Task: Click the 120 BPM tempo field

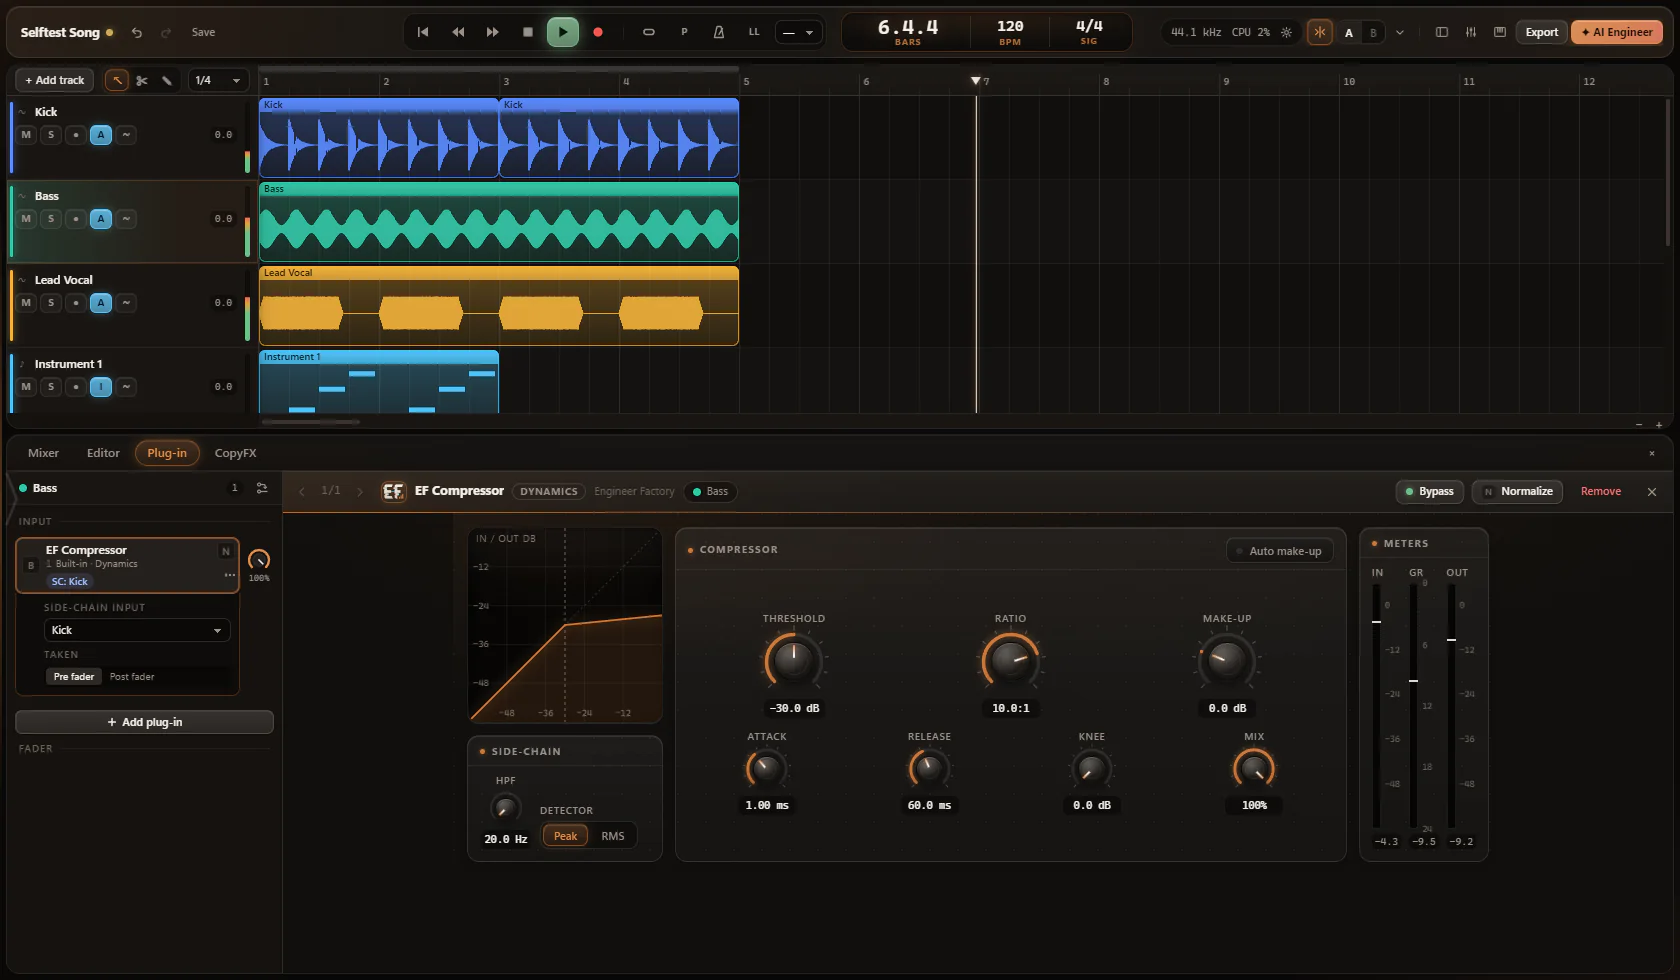Action: [1010, 32]
